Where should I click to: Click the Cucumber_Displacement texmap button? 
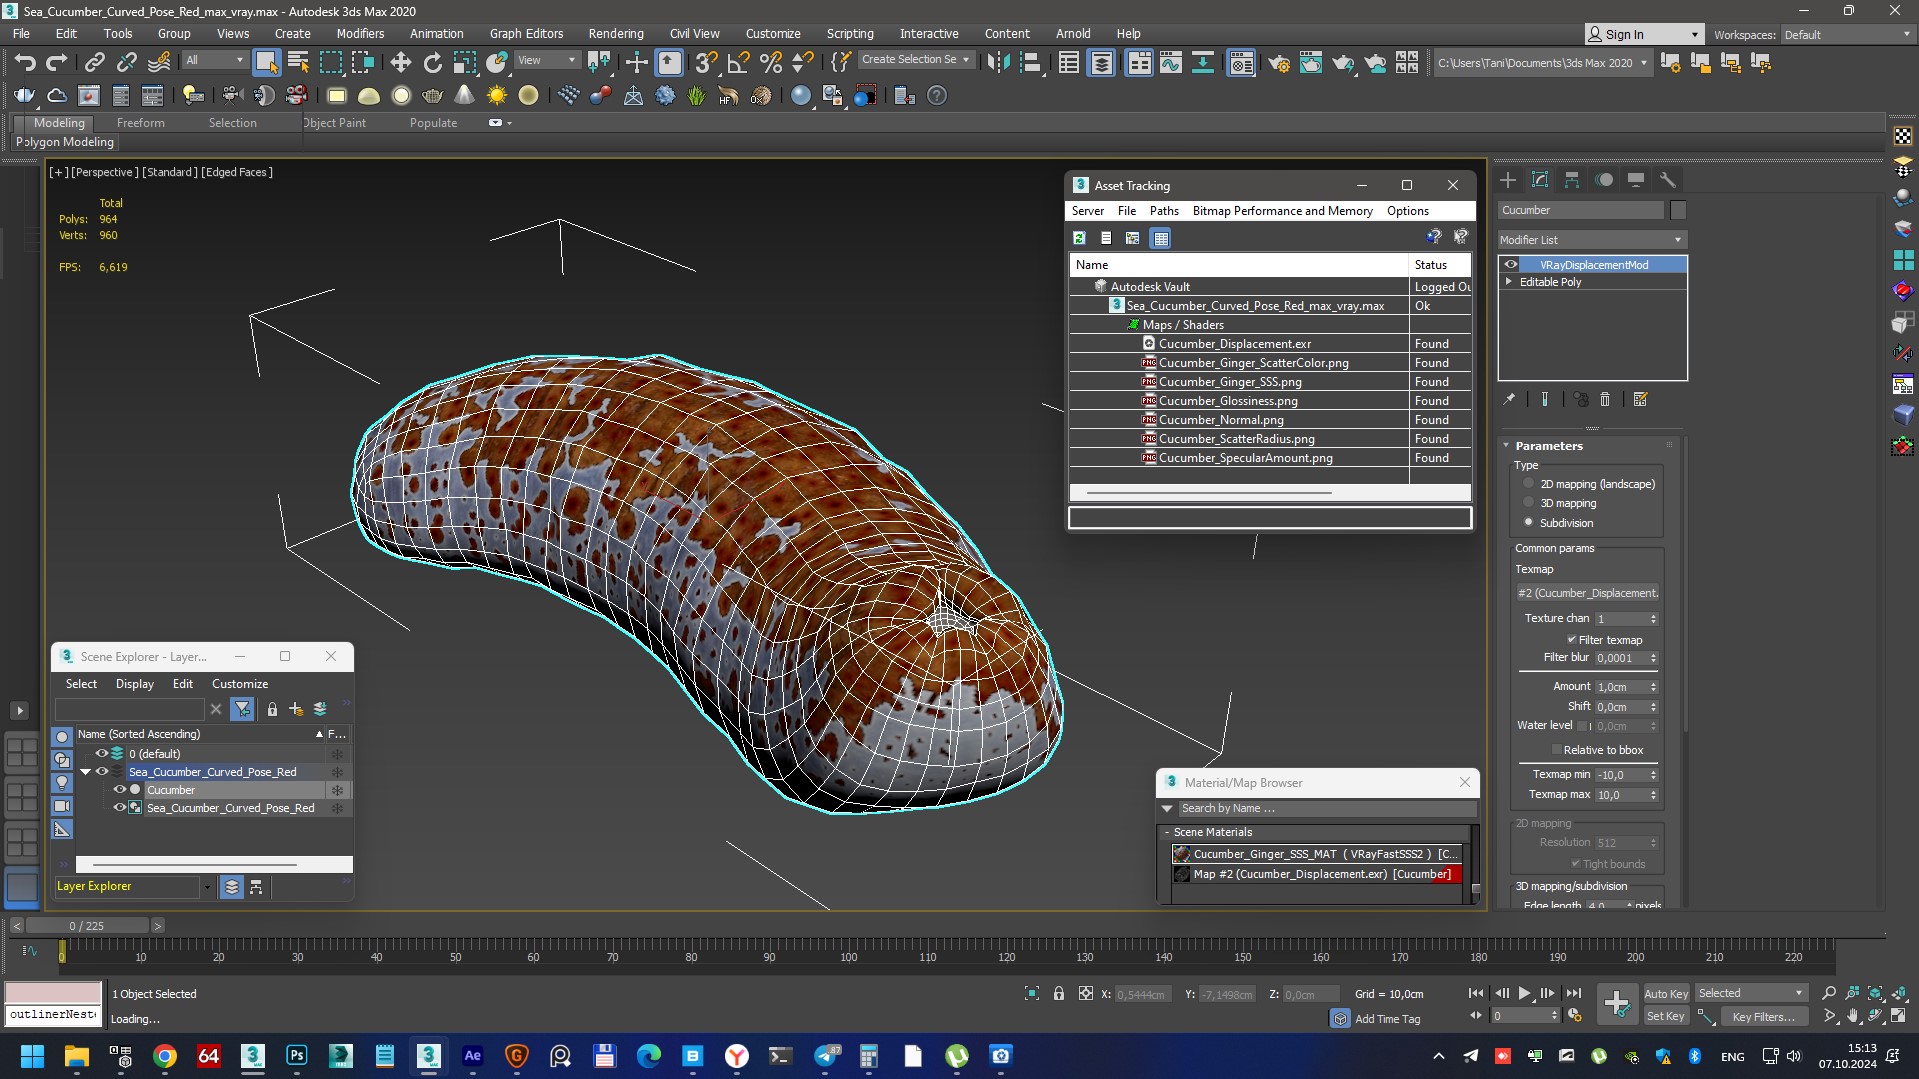(x=1587, y=593)
